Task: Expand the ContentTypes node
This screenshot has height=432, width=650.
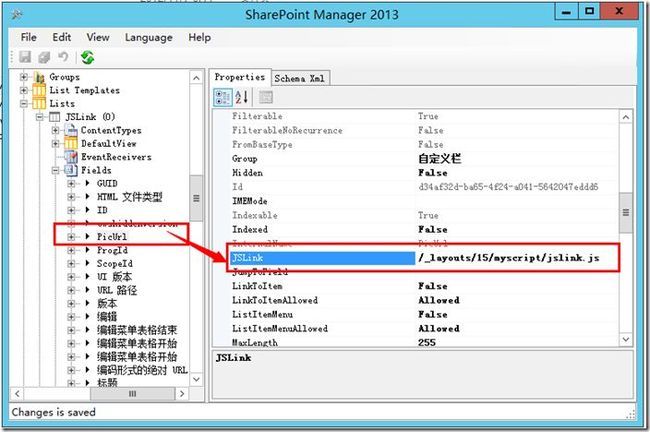Action: tap(56, 130)
